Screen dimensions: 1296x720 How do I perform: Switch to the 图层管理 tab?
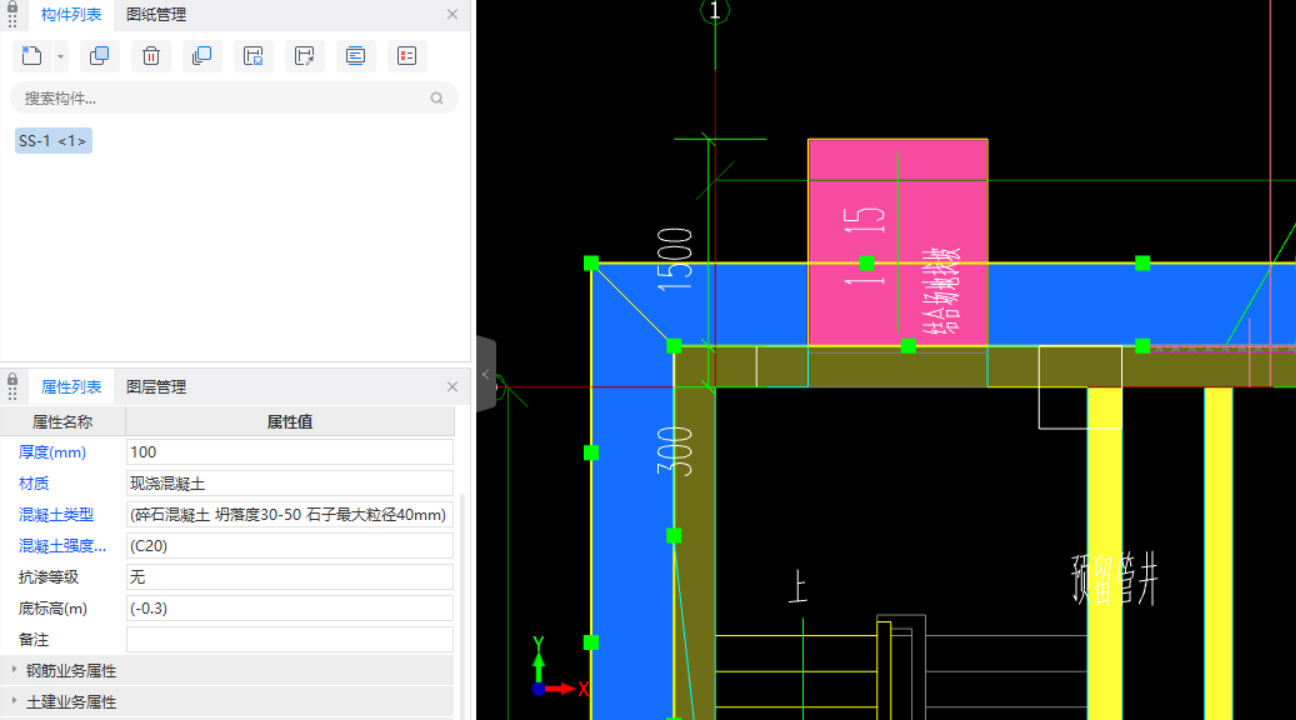156,387
